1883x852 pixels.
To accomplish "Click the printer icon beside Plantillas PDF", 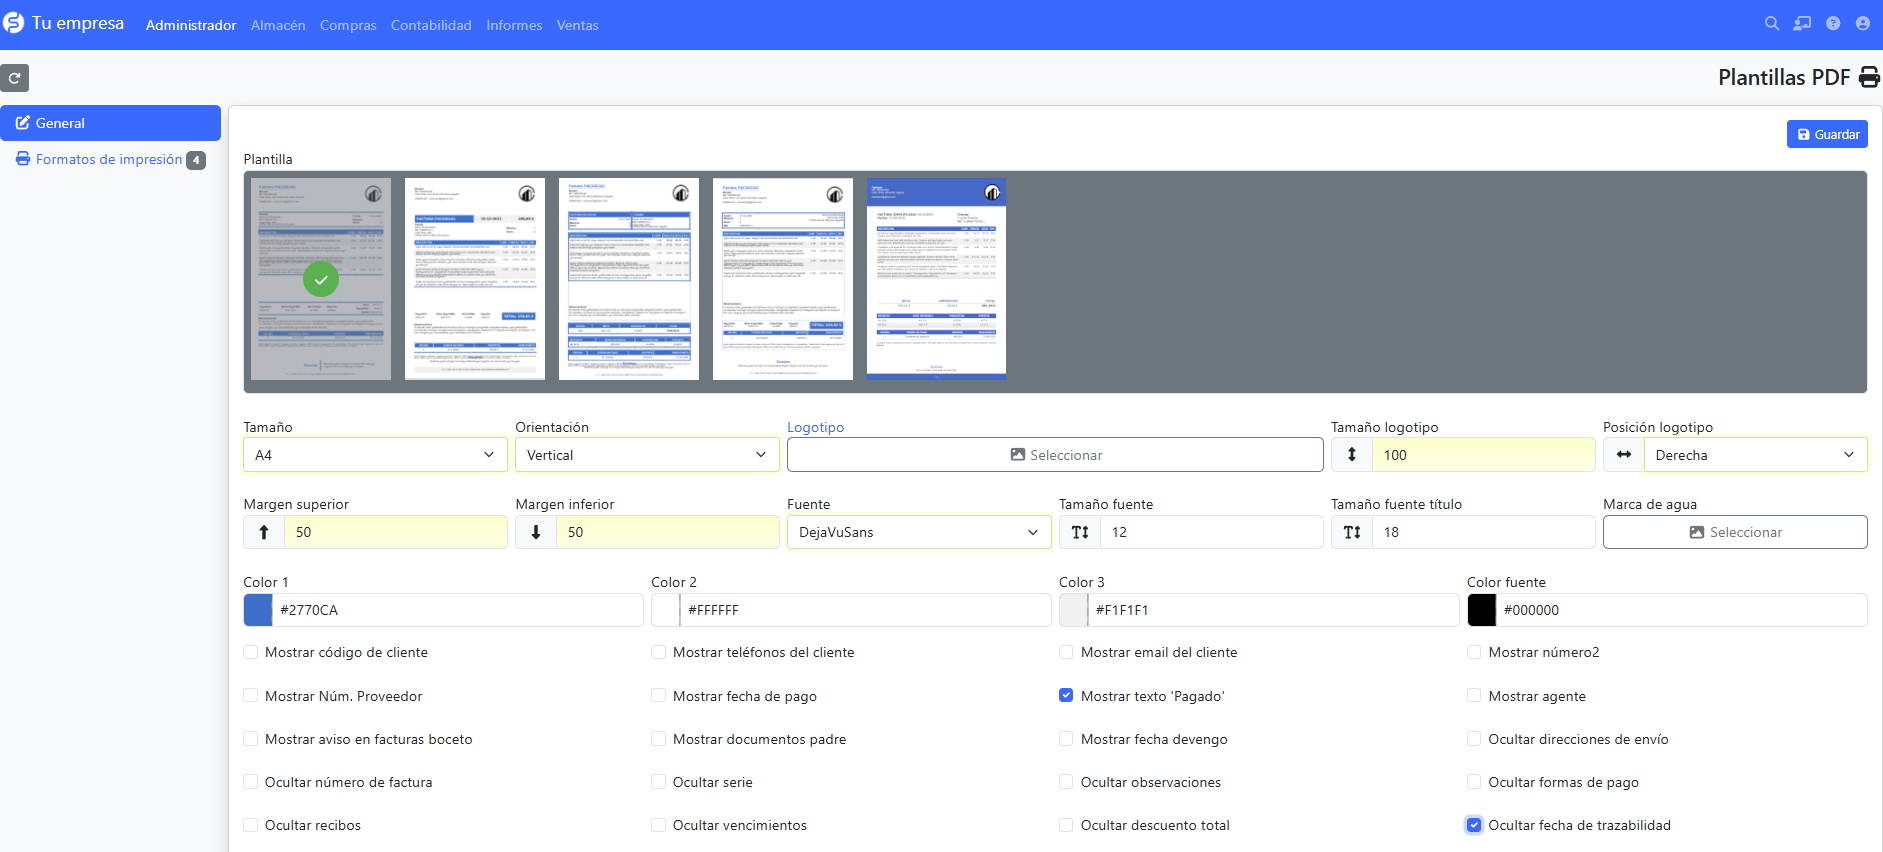I will point(1869,77).
